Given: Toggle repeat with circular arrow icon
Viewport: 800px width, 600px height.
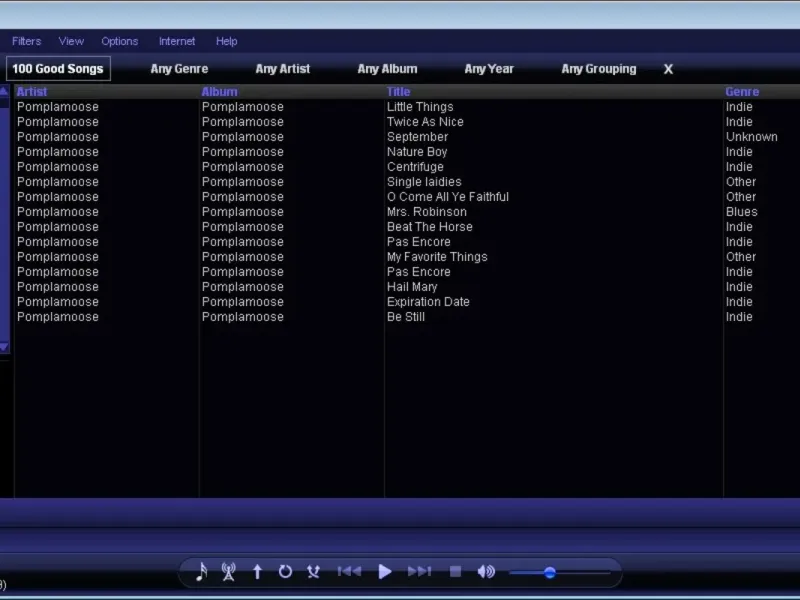Looking at the screenshot, I should click(285, 571).
